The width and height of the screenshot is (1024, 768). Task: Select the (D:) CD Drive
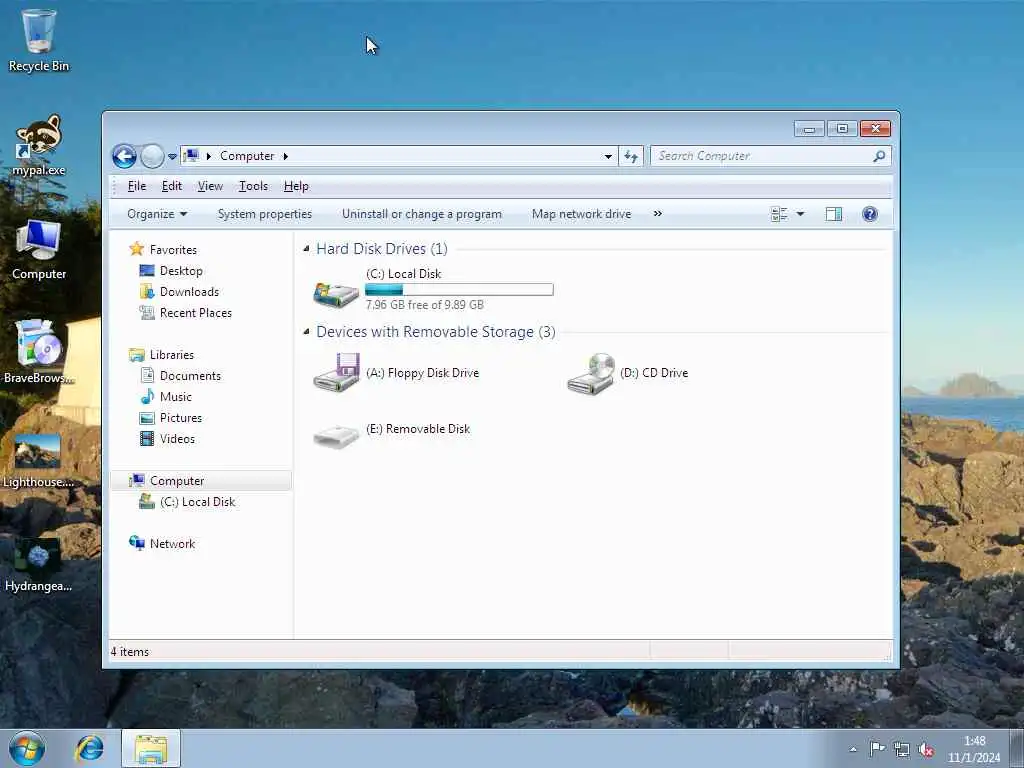(628, 373)
